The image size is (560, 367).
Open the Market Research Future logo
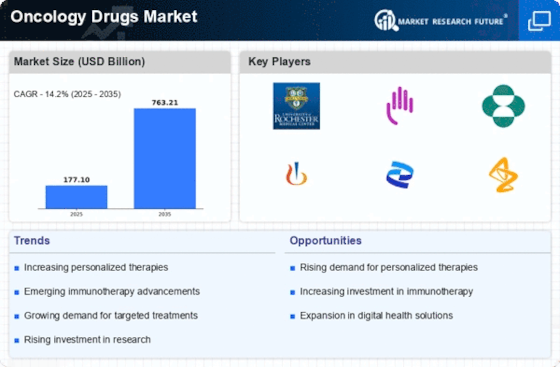pyautogui.click(x=441, y=20)
